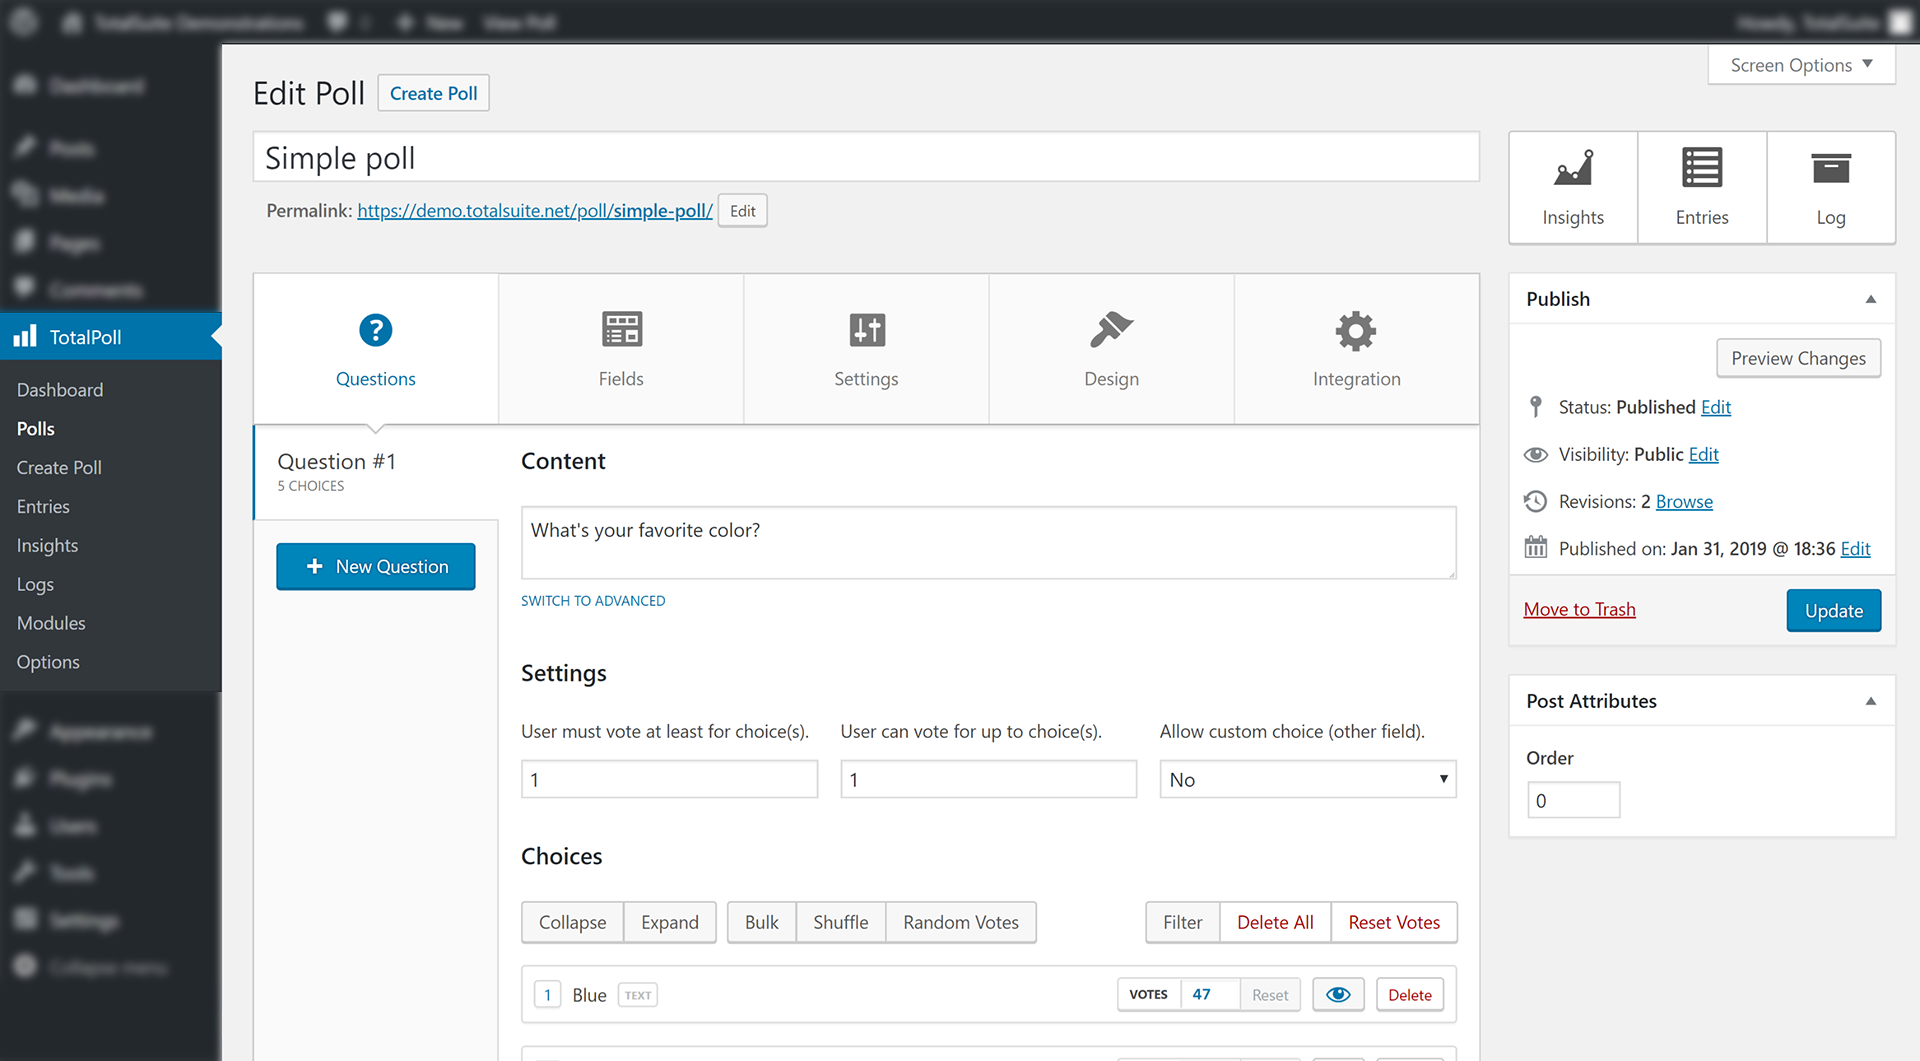Image resolution: width=1920 pixels, height=1061 pixels.
Task: Open the Create Poll submenu item
Action: (59, 468)
